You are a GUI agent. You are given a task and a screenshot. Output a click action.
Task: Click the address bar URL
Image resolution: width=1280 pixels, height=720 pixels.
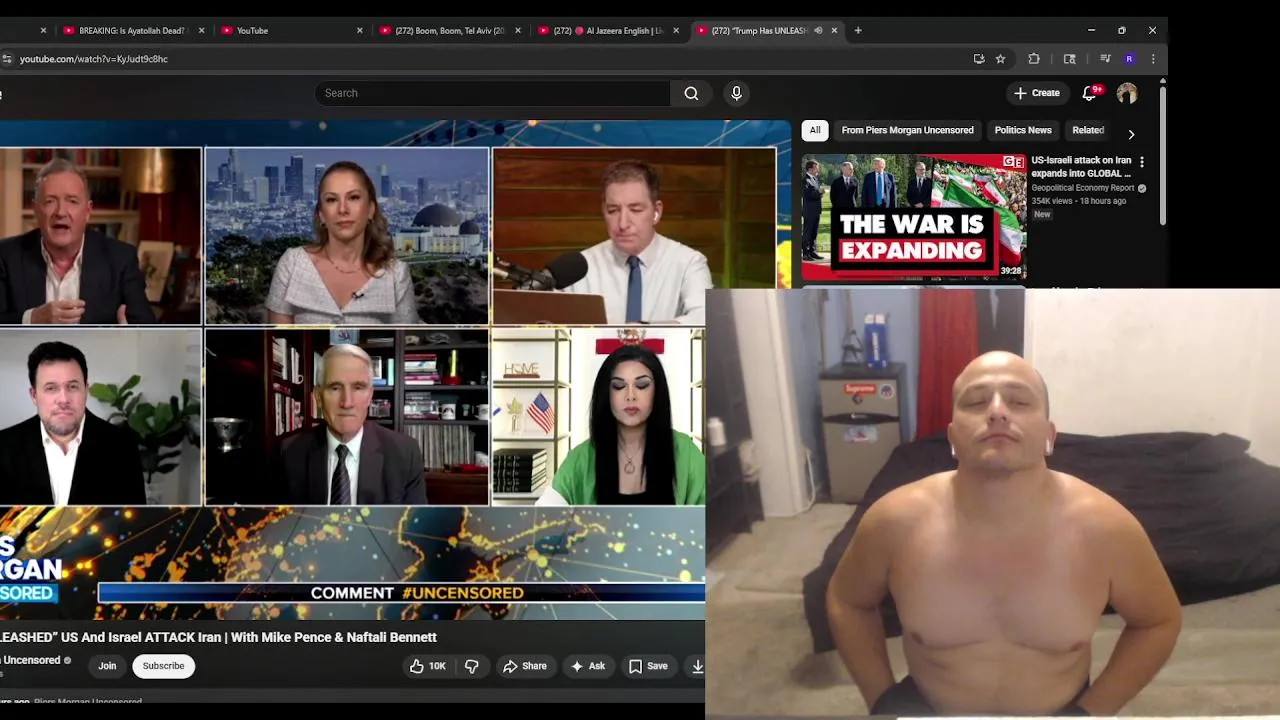click(x=94, y=59)
